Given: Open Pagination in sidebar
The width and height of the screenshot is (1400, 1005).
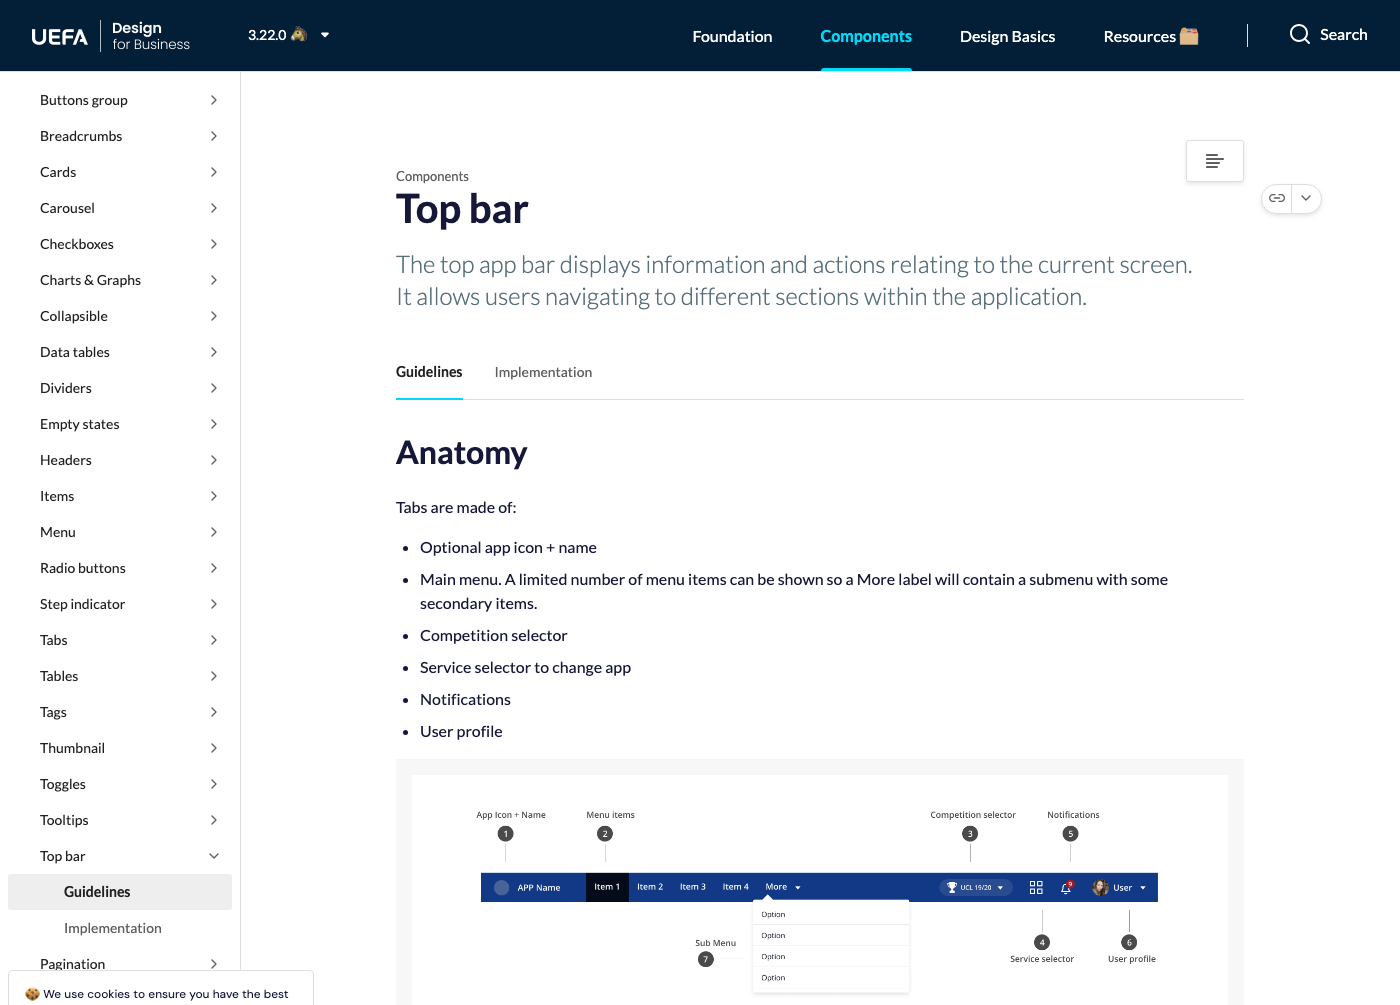Looking at the screenshot, I should tap(72, 964).
